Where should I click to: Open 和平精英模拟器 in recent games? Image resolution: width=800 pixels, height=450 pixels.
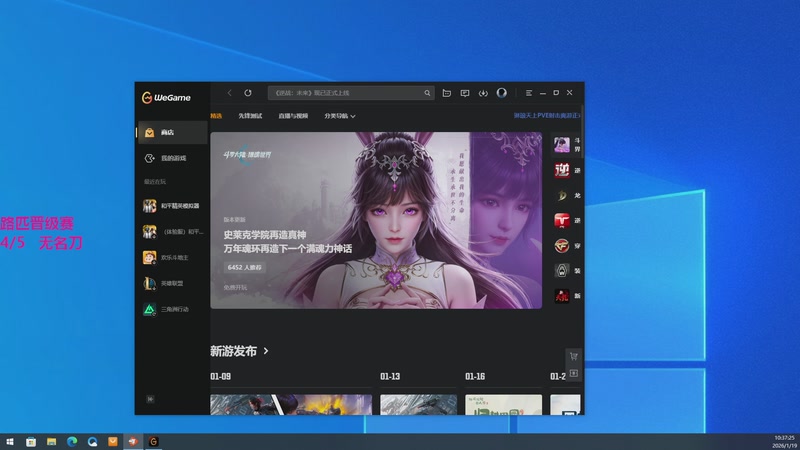(172, 206)
